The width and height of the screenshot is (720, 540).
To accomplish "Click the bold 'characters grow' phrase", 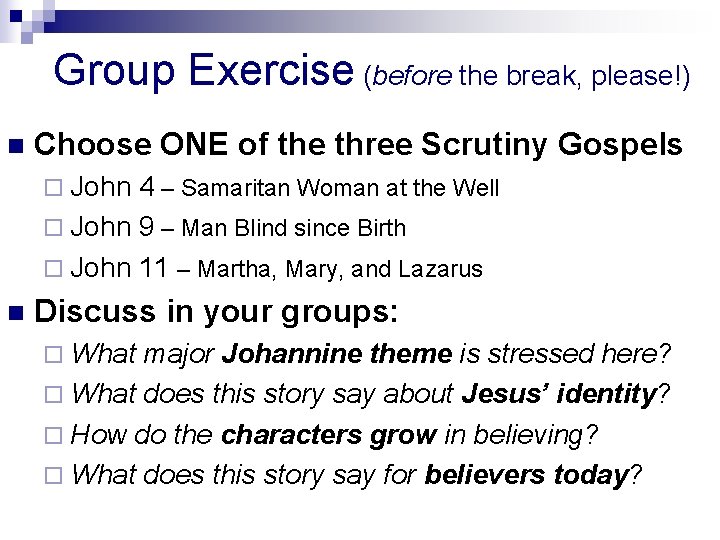I will (328, 436).
